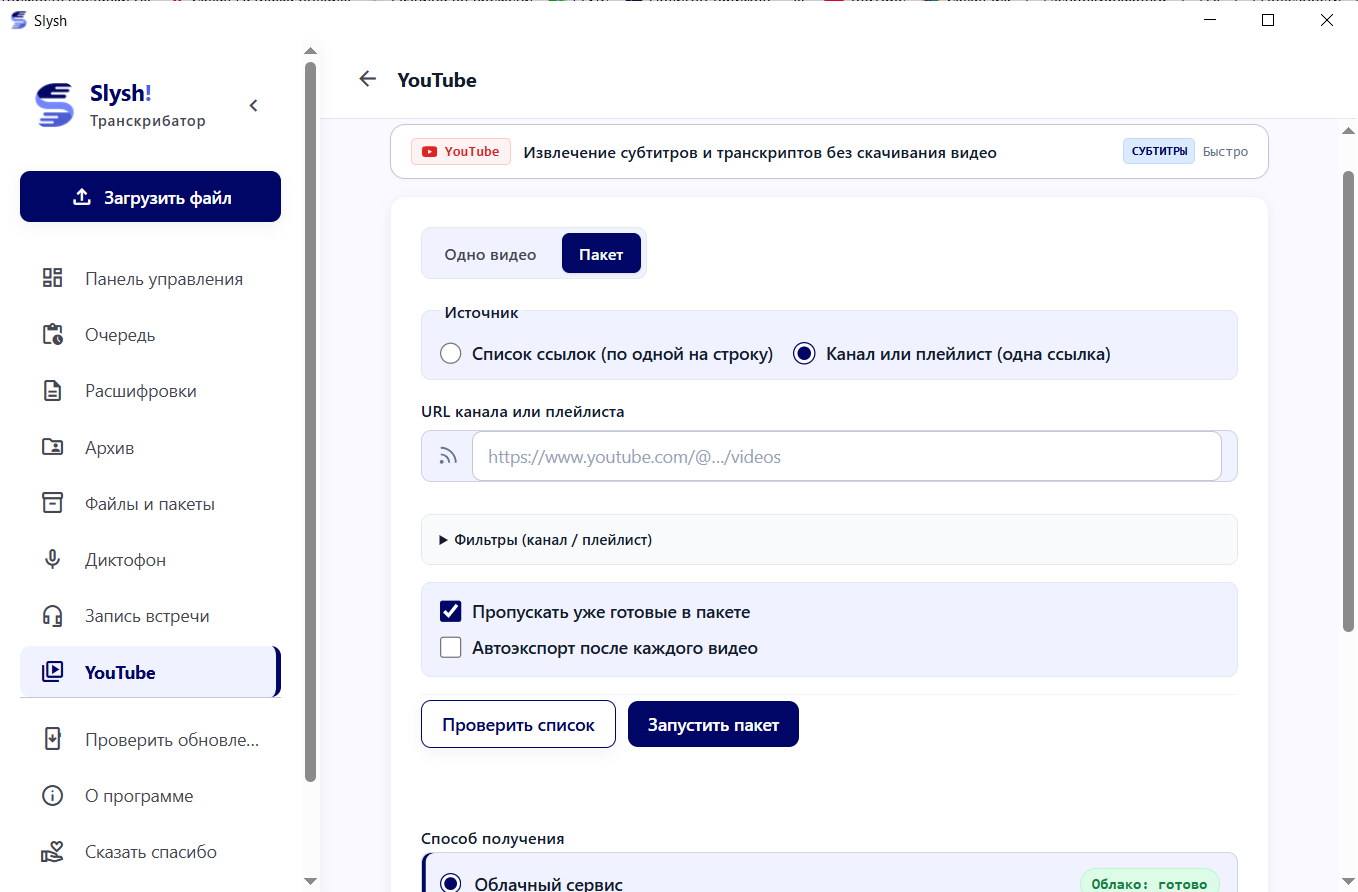Click the red YouTube badge in banner
Image resolution: width=1358 pixels, height=892 pixels.
pyautogui.click(x=461, y=152)
